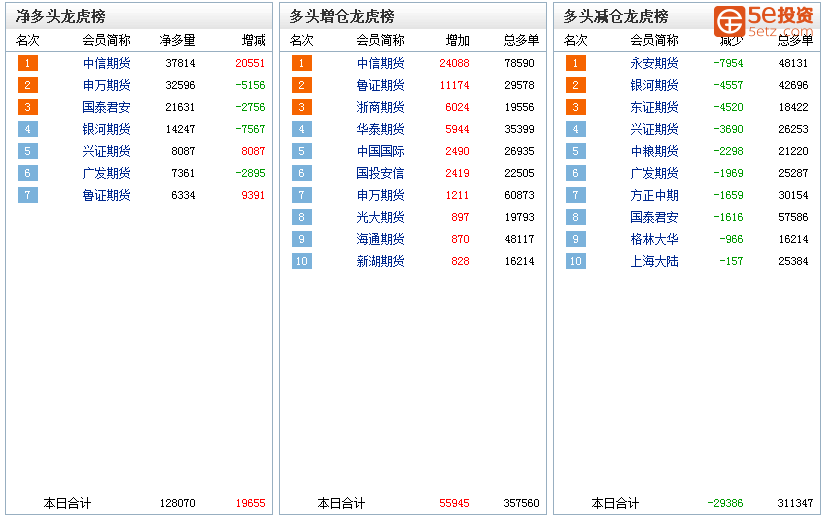The image size is (821, 521).
Task: Select 银河期货 in 多头减仓龙虎榜
Action: click(654, 85)
